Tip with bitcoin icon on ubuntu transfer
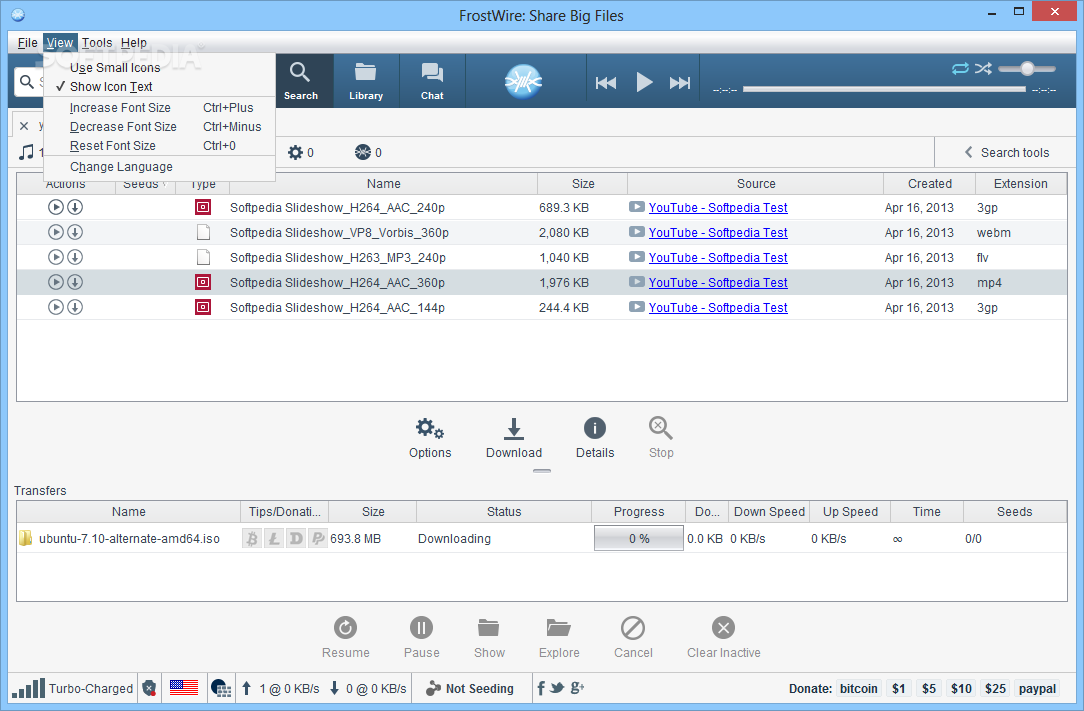This screenshot has height=711, width=1084. (x=252, y=538)
